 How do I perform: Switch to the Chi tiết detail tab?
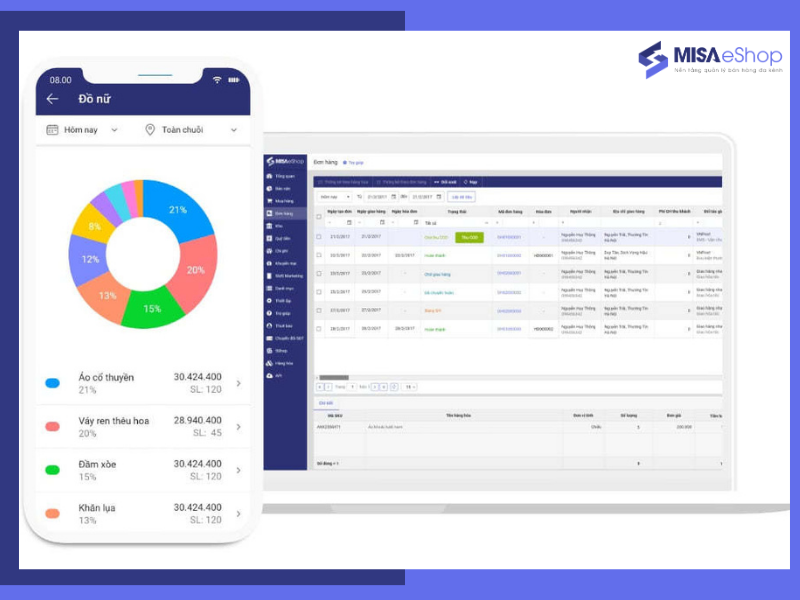tap(326, 403)
